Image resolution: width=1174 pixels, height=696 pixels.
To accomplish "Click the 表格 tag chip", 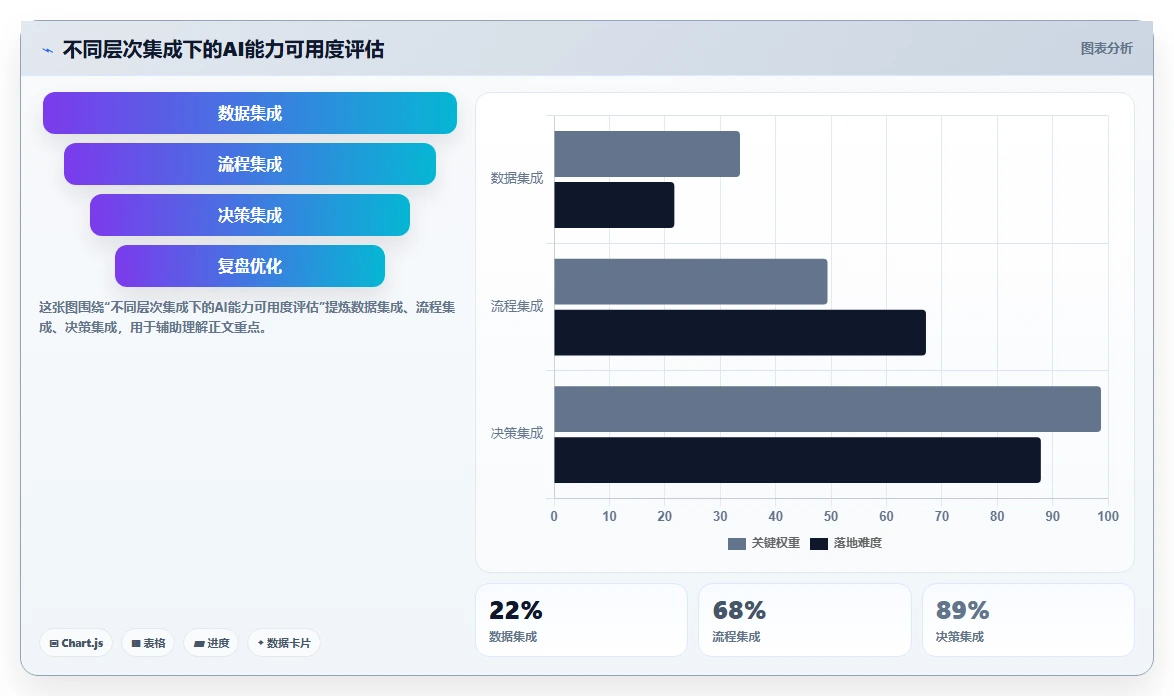I will 148,643.
